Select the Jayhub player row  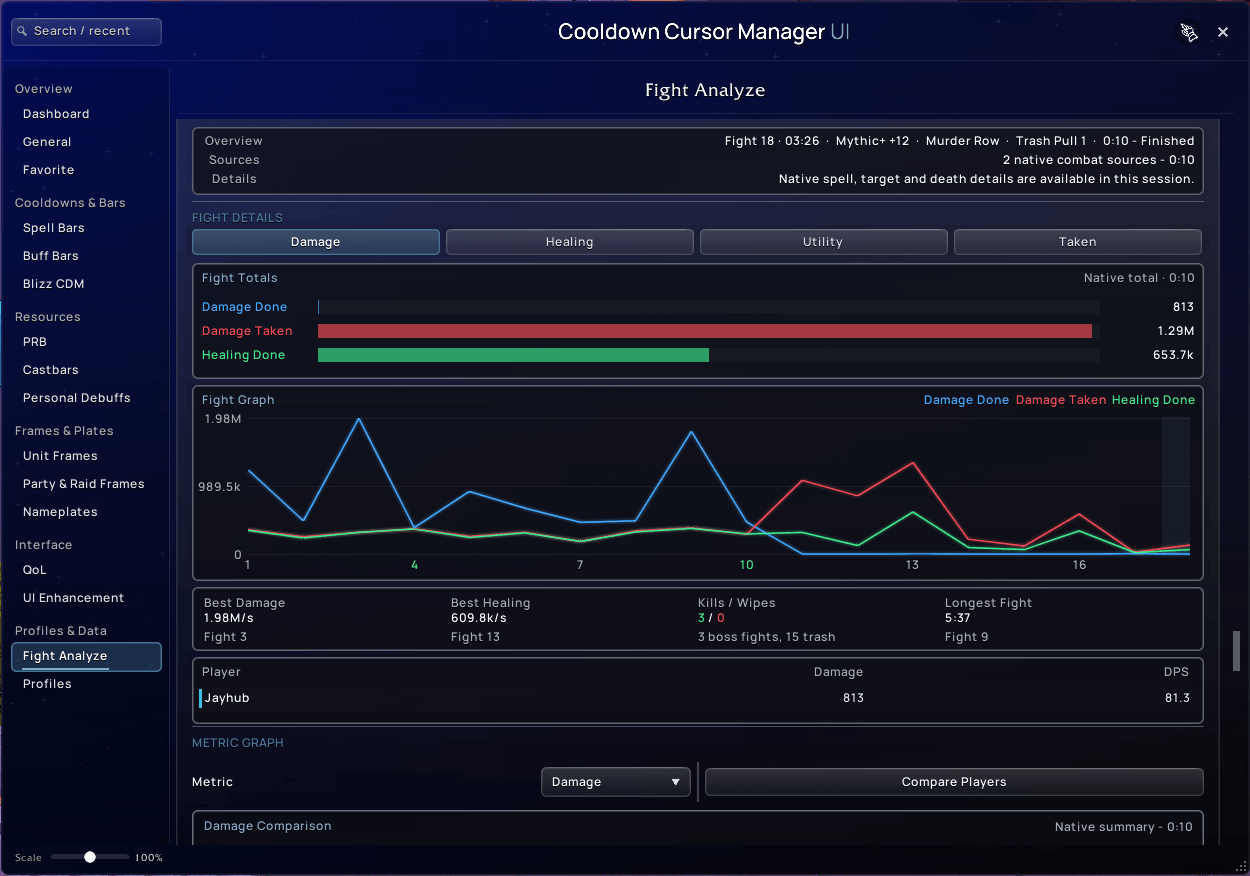click(x=697, y=698)
